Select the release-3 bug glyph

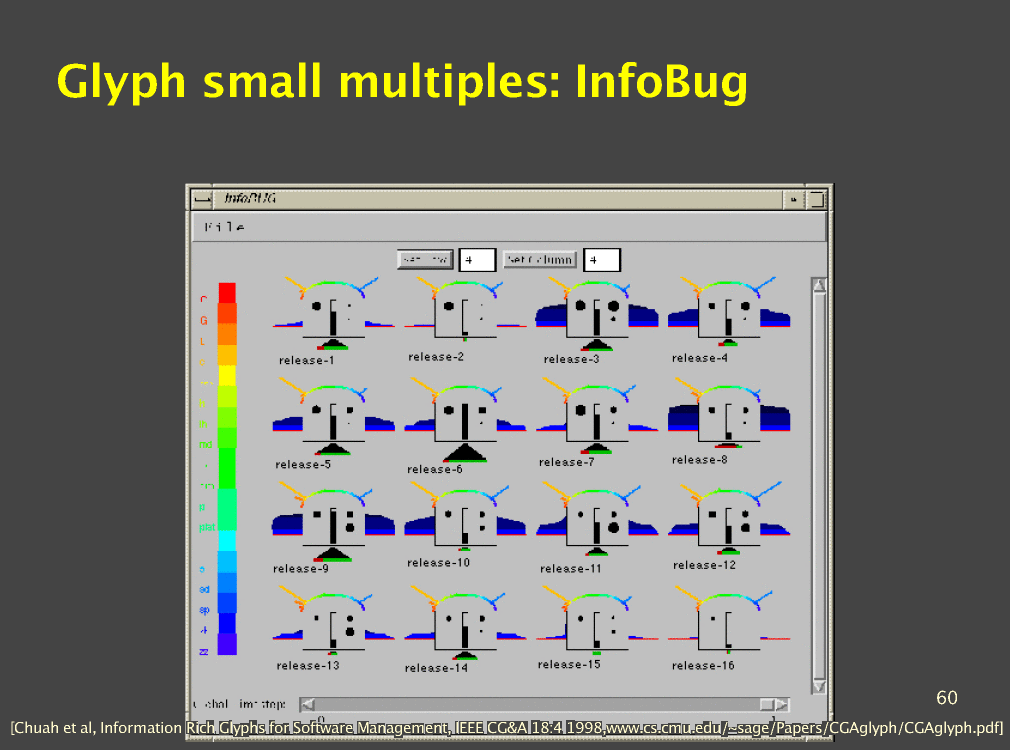(x=597, y=314)
